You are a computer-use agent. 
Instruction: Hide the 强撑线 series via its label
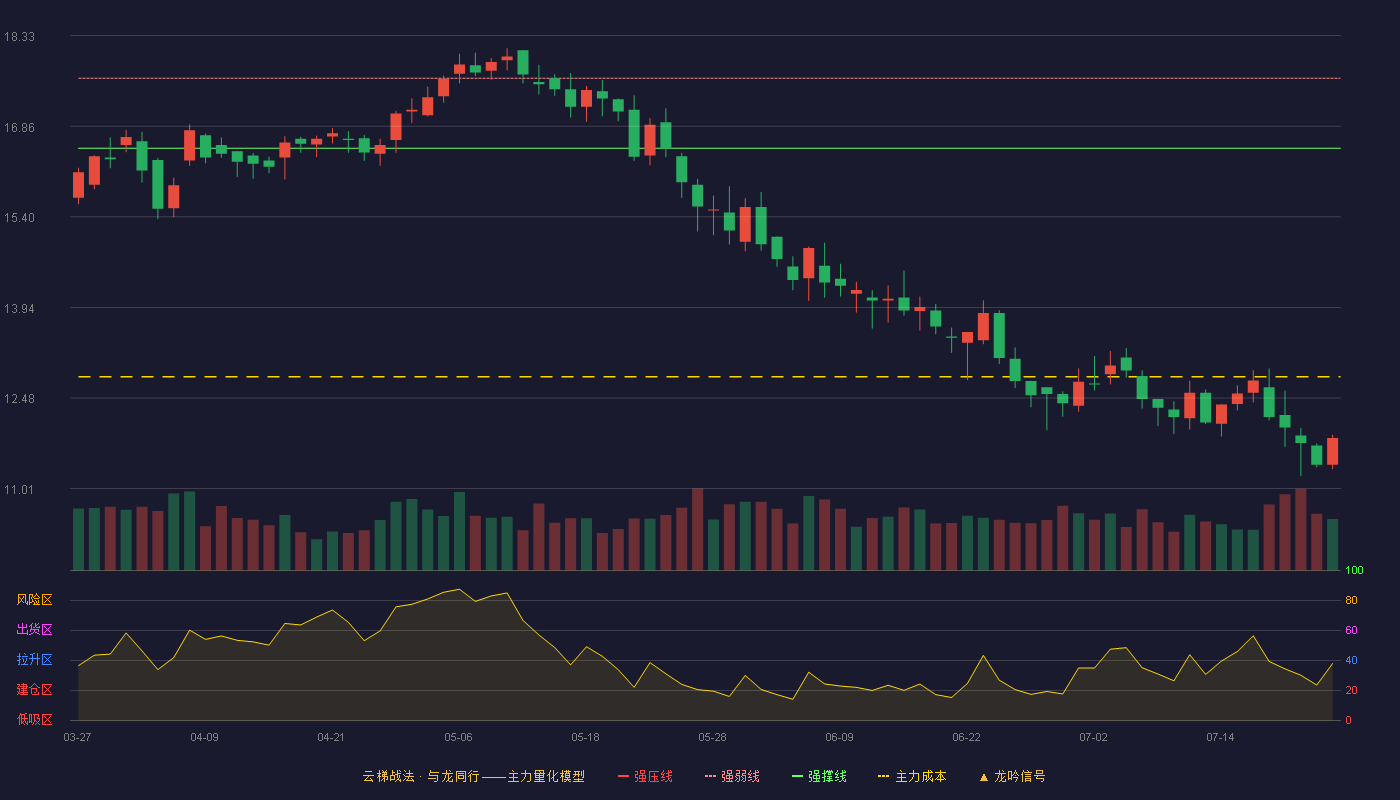pyautogui.click(x=827, y=776)
